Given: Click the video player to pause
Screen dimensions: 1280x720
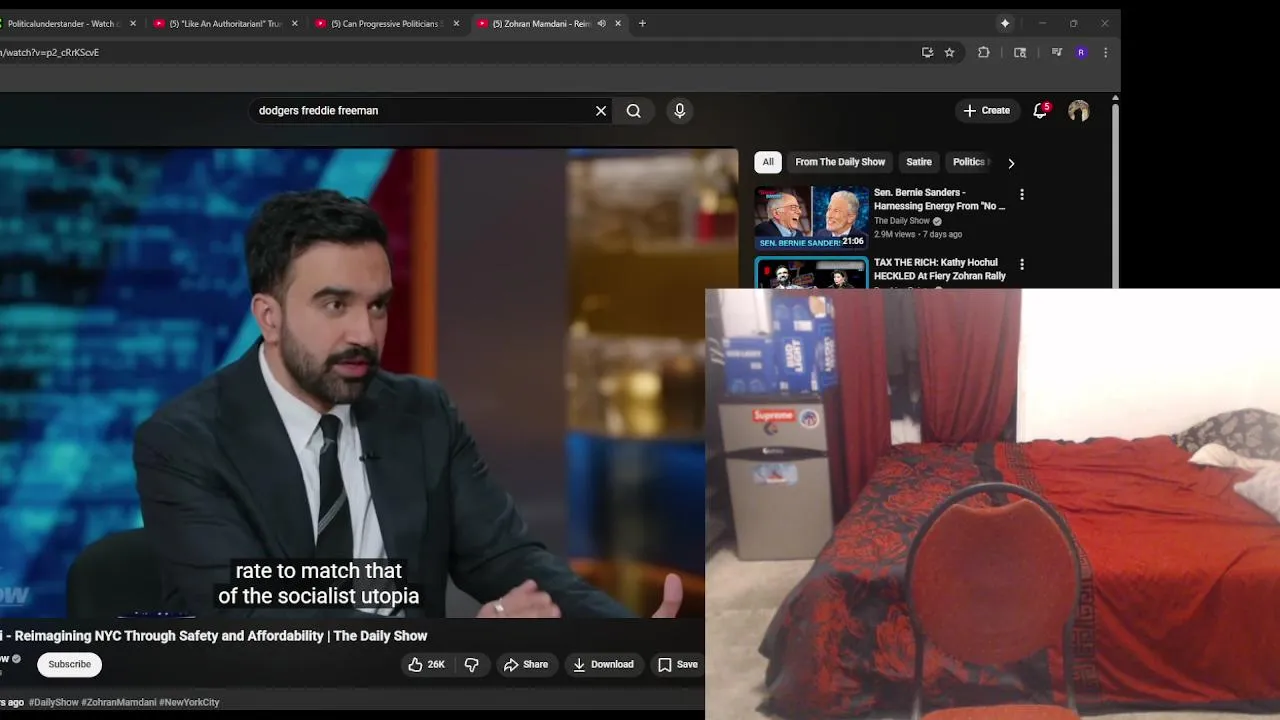Looking at the screenshot, I should [368, 383].
